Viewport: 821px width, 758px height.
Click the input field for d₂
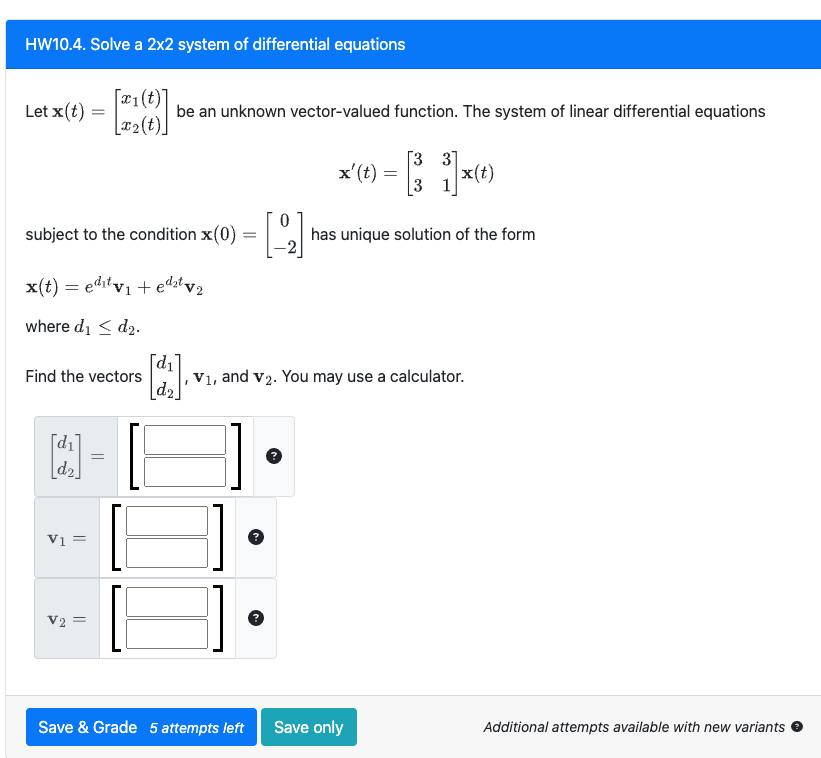(x=184, y=472)
